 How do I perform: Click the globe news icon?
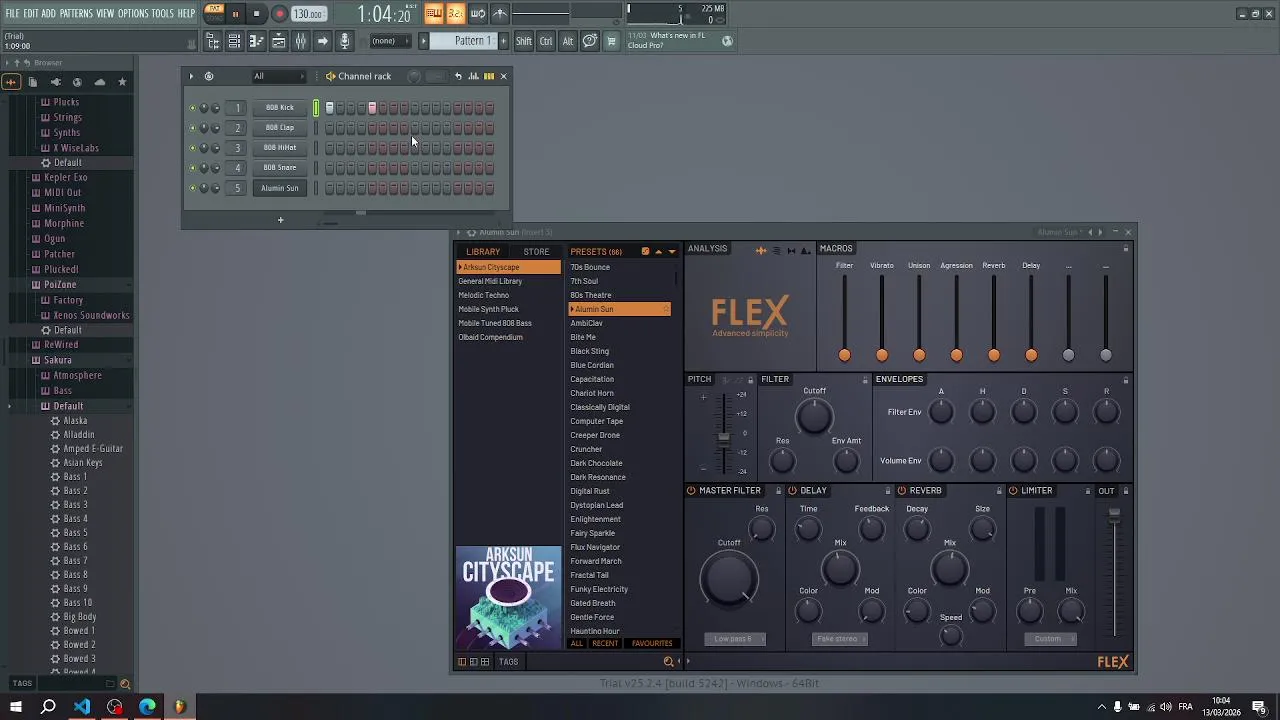tap(727, 41)
